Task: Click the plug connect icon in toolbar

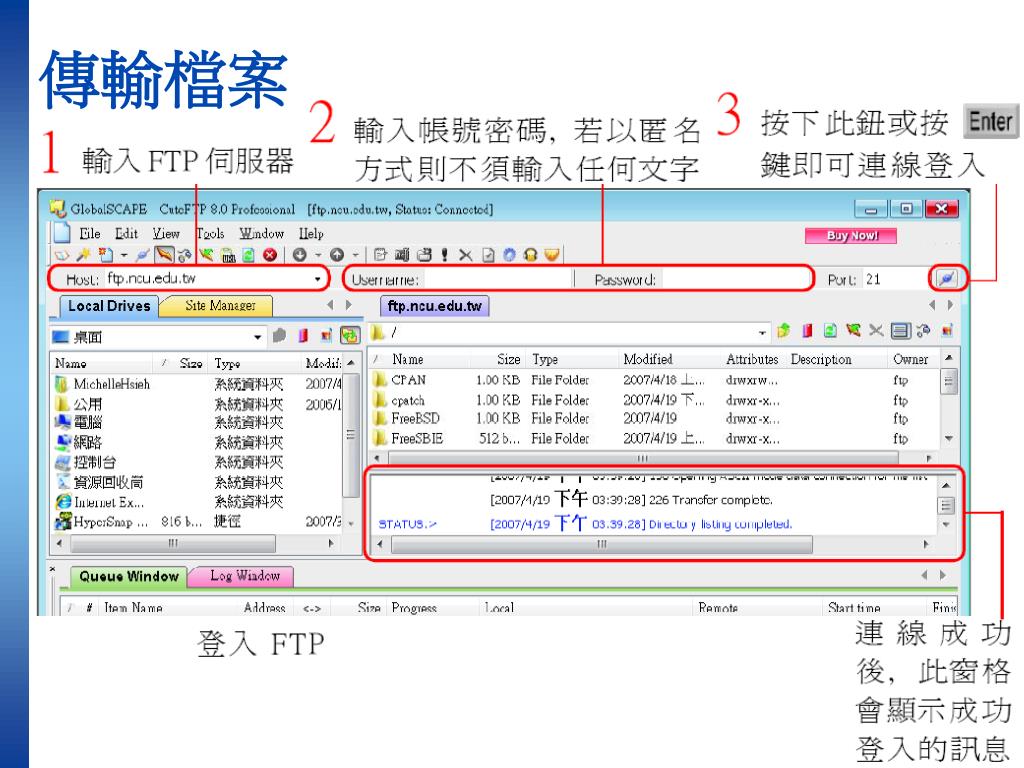Action: (142, 255)
